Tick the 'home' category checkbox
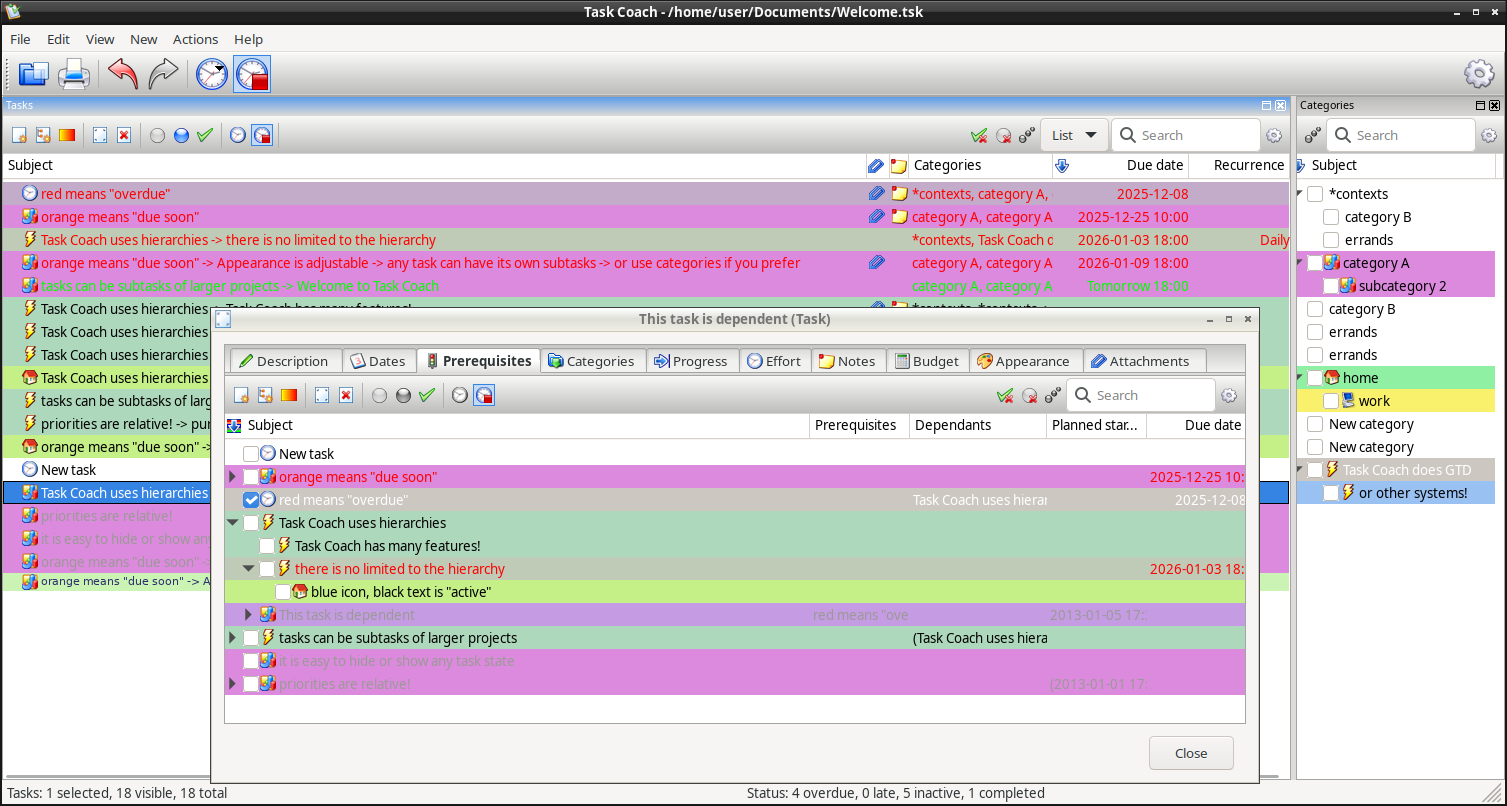This screenshot has height=806, width=1507. (x=1315, y=378)
